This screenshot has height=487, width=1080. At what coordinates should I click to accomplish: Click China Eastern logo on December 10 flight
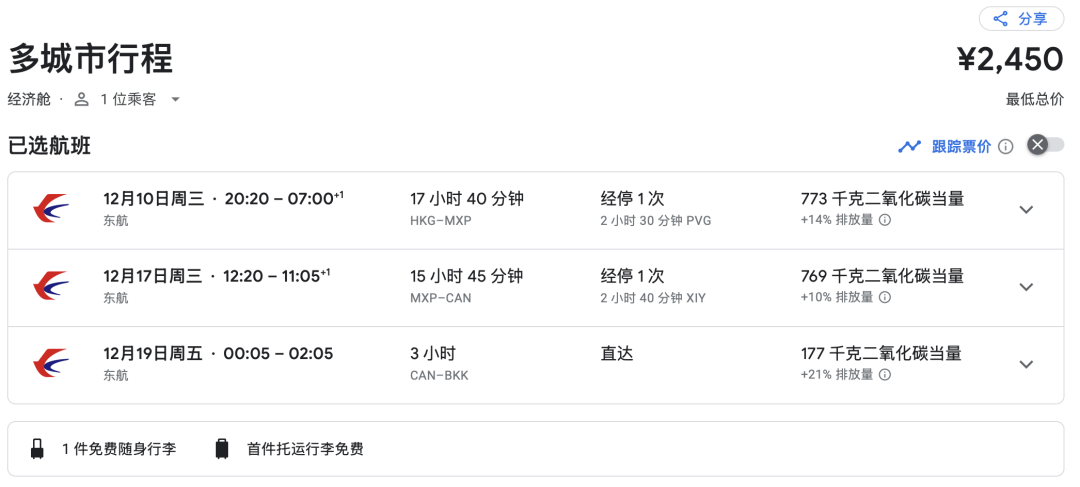tap(51, 209)
